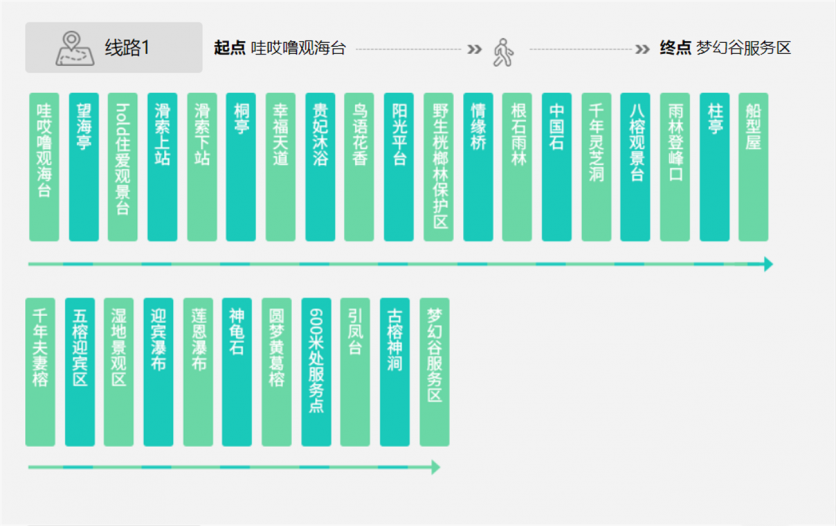Choose the 中国石 stop
836x526 pixels.
click(x=557, y=167)
